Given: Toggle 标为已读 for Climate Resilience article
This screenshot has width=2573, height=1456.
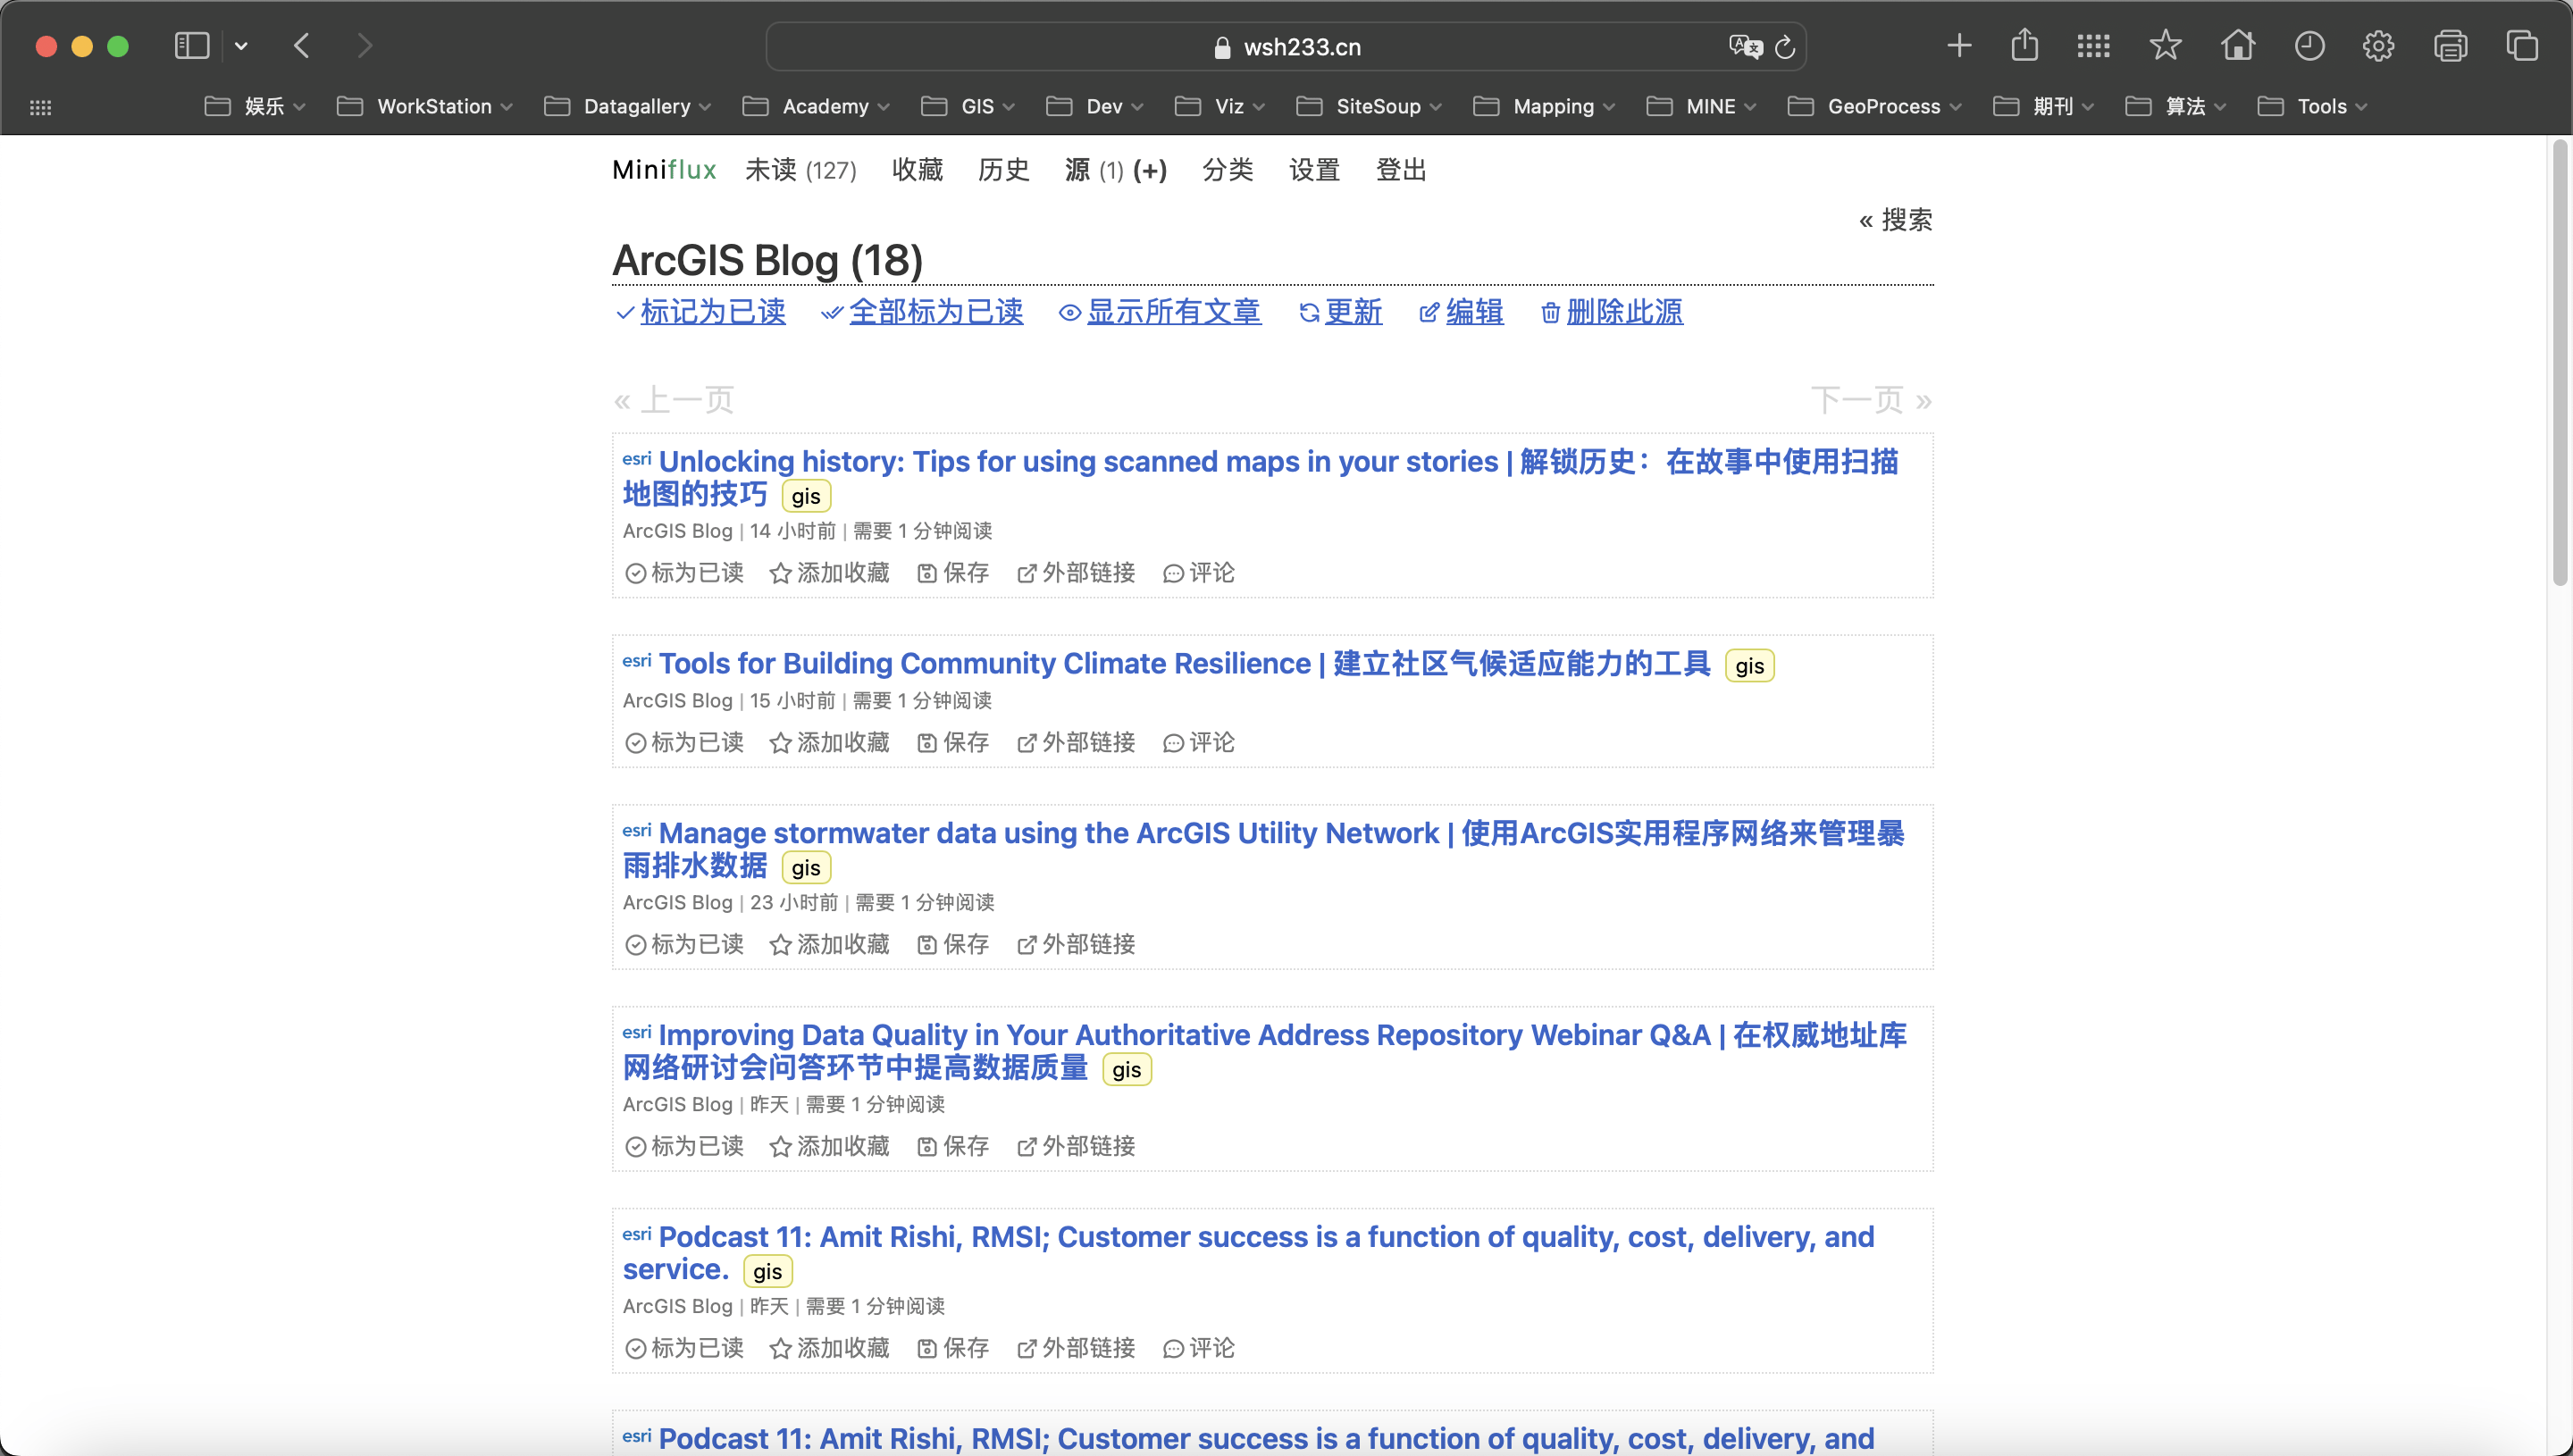Looking at the screenshot, I should 685,743.
